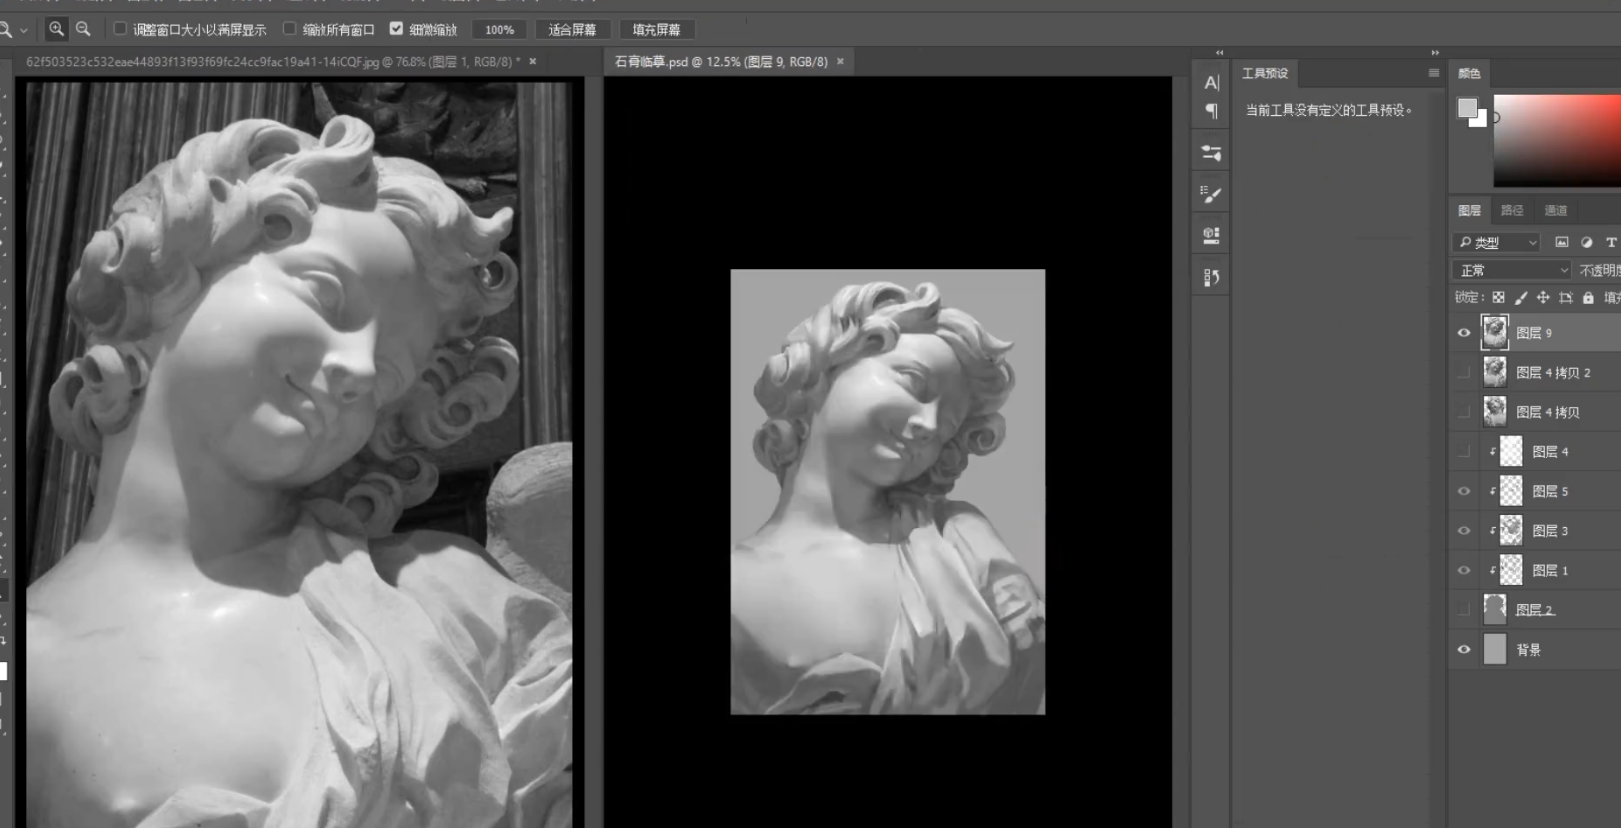Screen dimensions: 1621x828
Task: Click 适合屏幕 button
Action: point(572,29)
